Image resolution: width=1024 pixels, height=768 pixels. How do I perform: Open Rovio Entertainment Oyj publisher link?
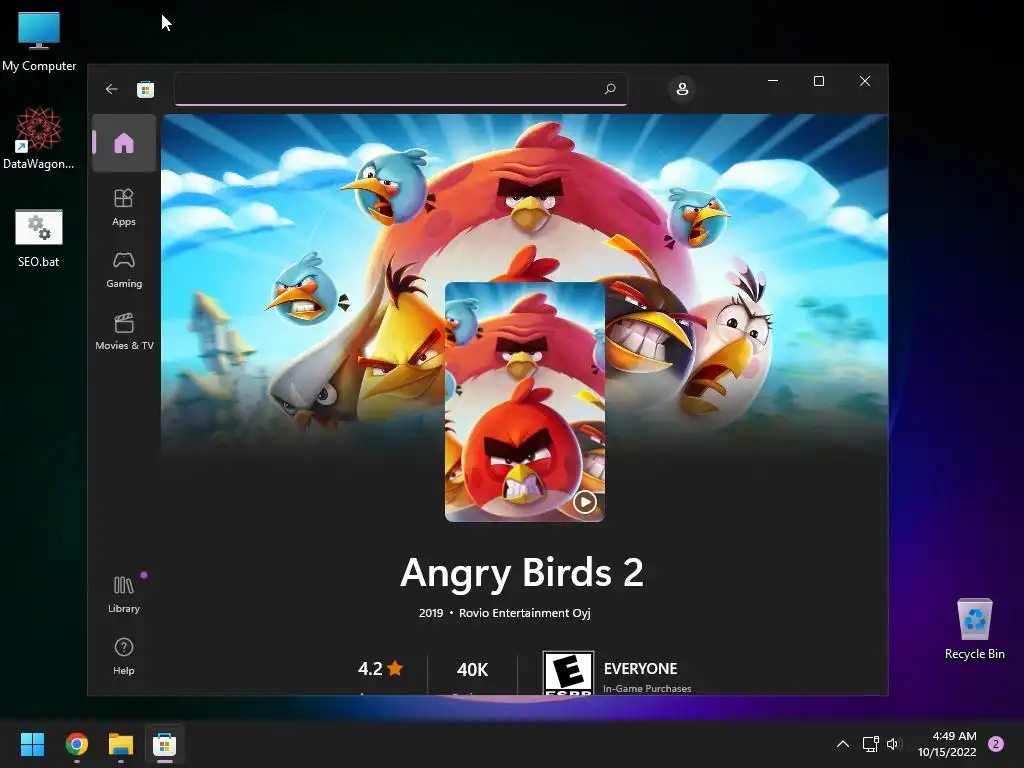click(x=525, y=613)
